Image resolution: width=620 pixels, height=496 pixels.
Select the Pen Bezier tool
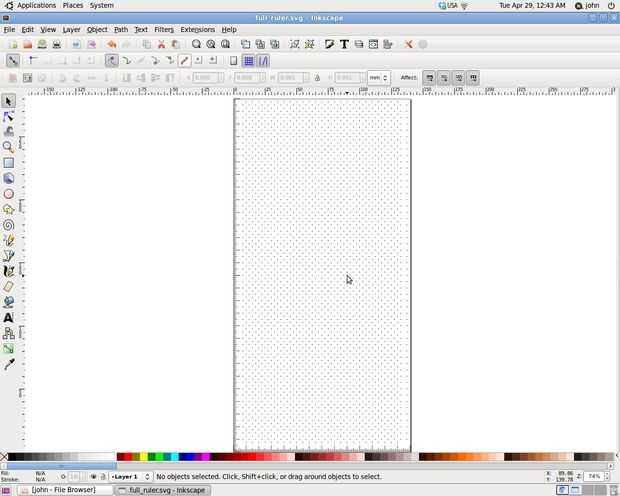pyautogui.click(x=9, y=256)
